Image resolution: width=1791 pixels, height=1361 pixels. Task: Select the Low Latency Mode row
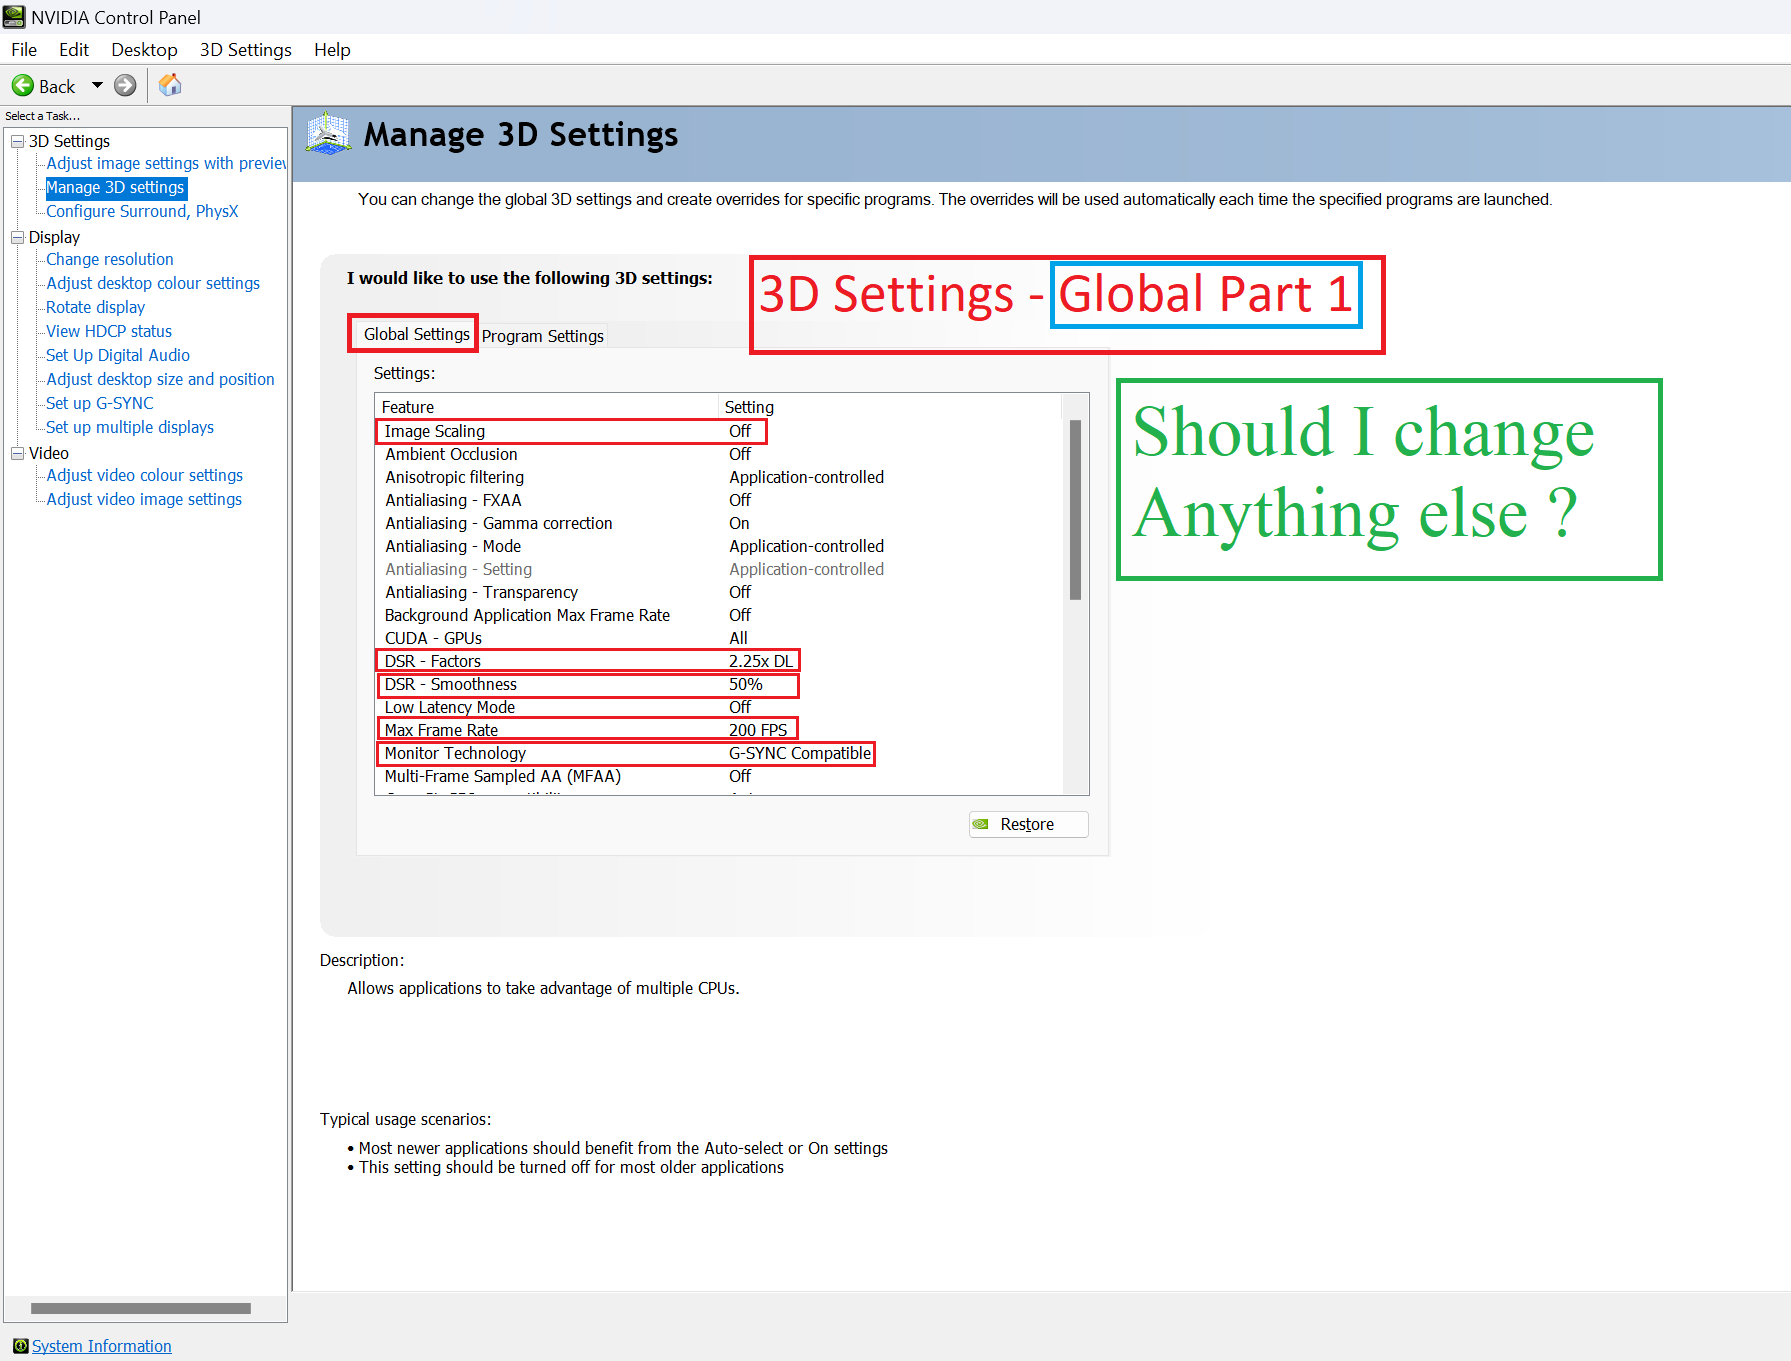tap(718, 707)
